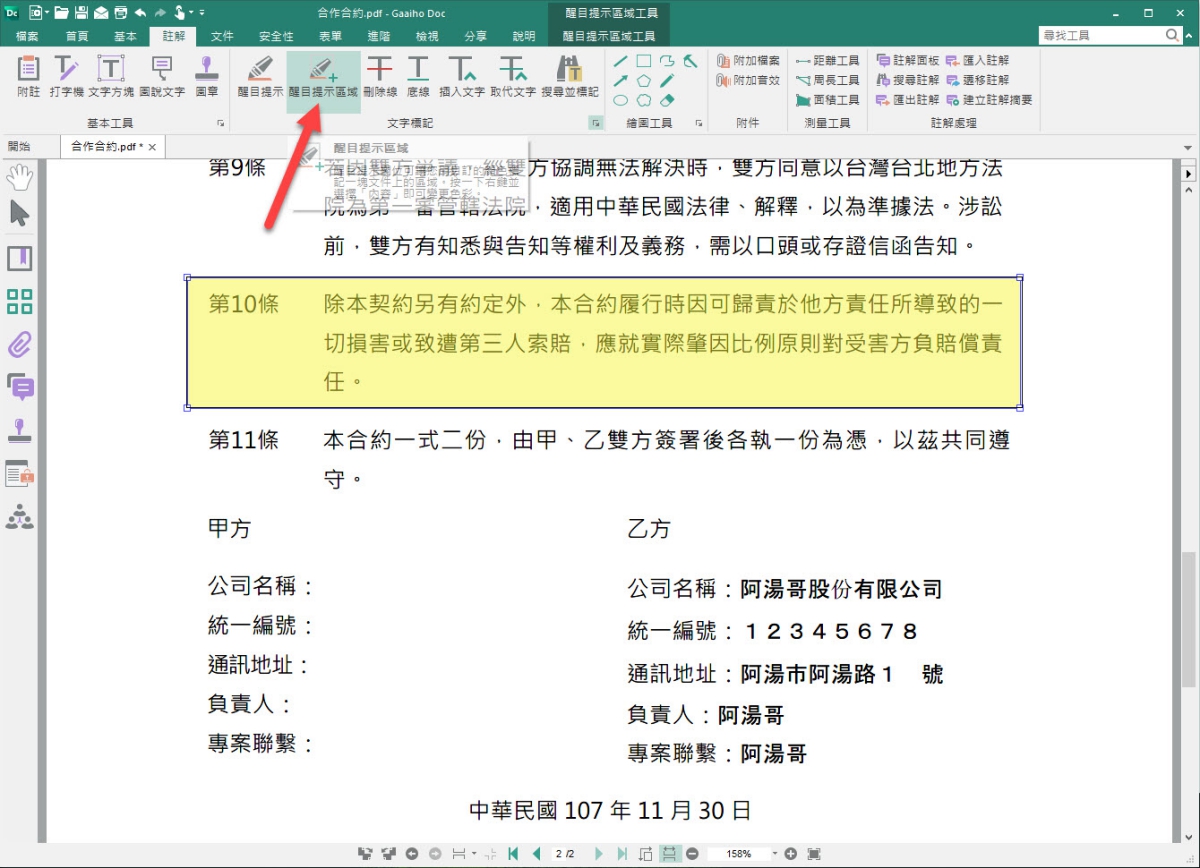1200x868 pixels.
Task: Open the zoom percentage dropdown arrow
Action: tap(774, 854)
